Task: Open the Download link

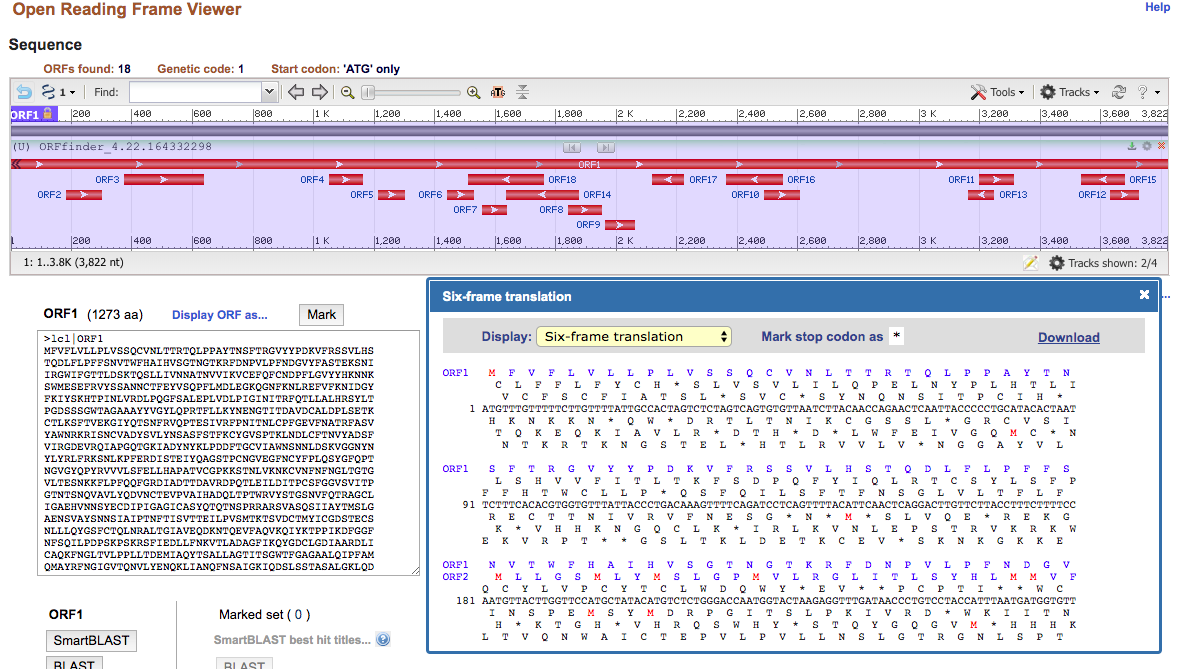Action: 1068,337
